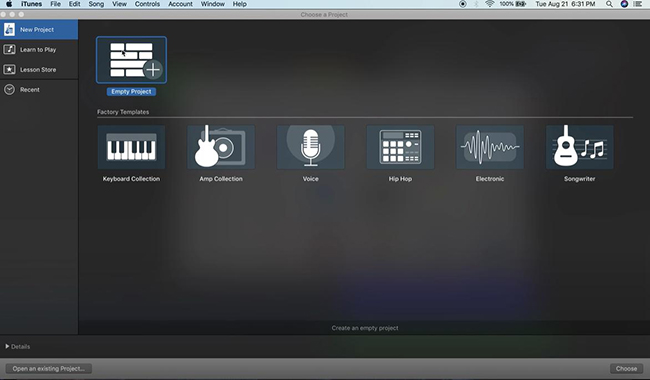Image resolution: width=650 pixels, height=380 pixels.
Task: Open the Account menu
Action: pyautogui.click(x=180, y=4)
